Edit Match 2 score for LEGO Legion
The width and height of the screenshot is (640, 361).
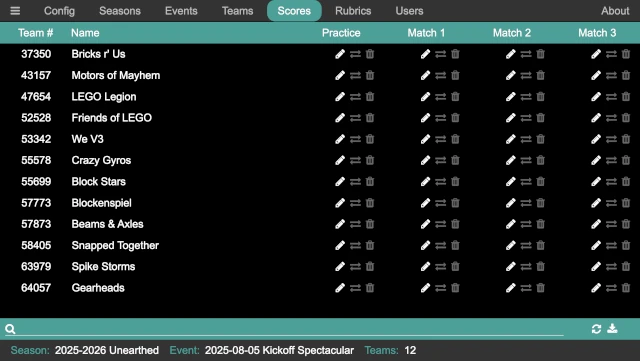511,96
